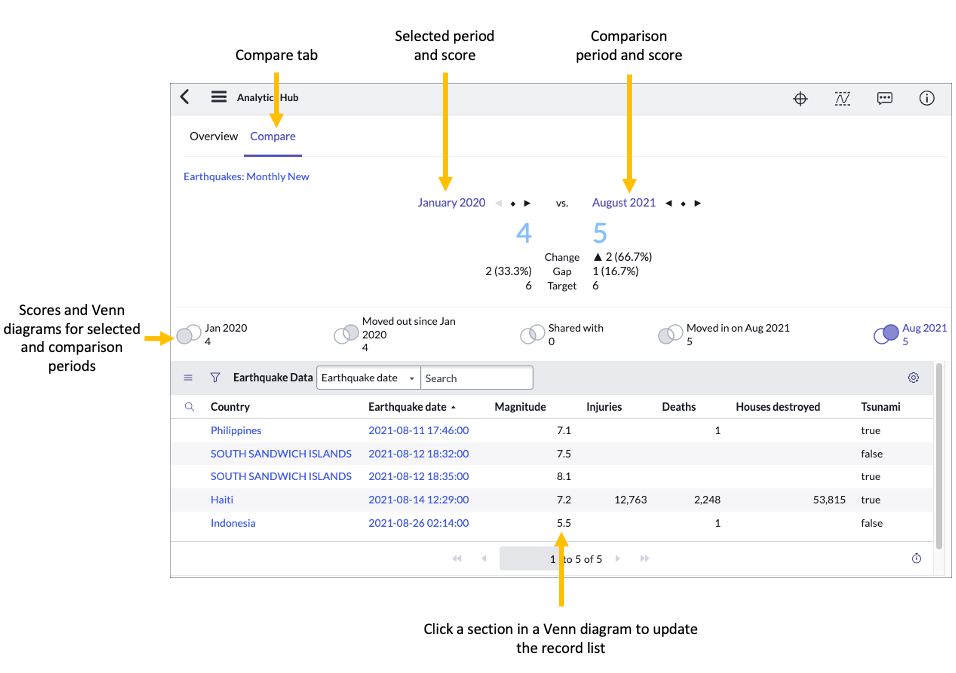The height and width of the screenshot is (673, 956).
Task: Click the Haiti country link in the table
Action: (221, 499)
